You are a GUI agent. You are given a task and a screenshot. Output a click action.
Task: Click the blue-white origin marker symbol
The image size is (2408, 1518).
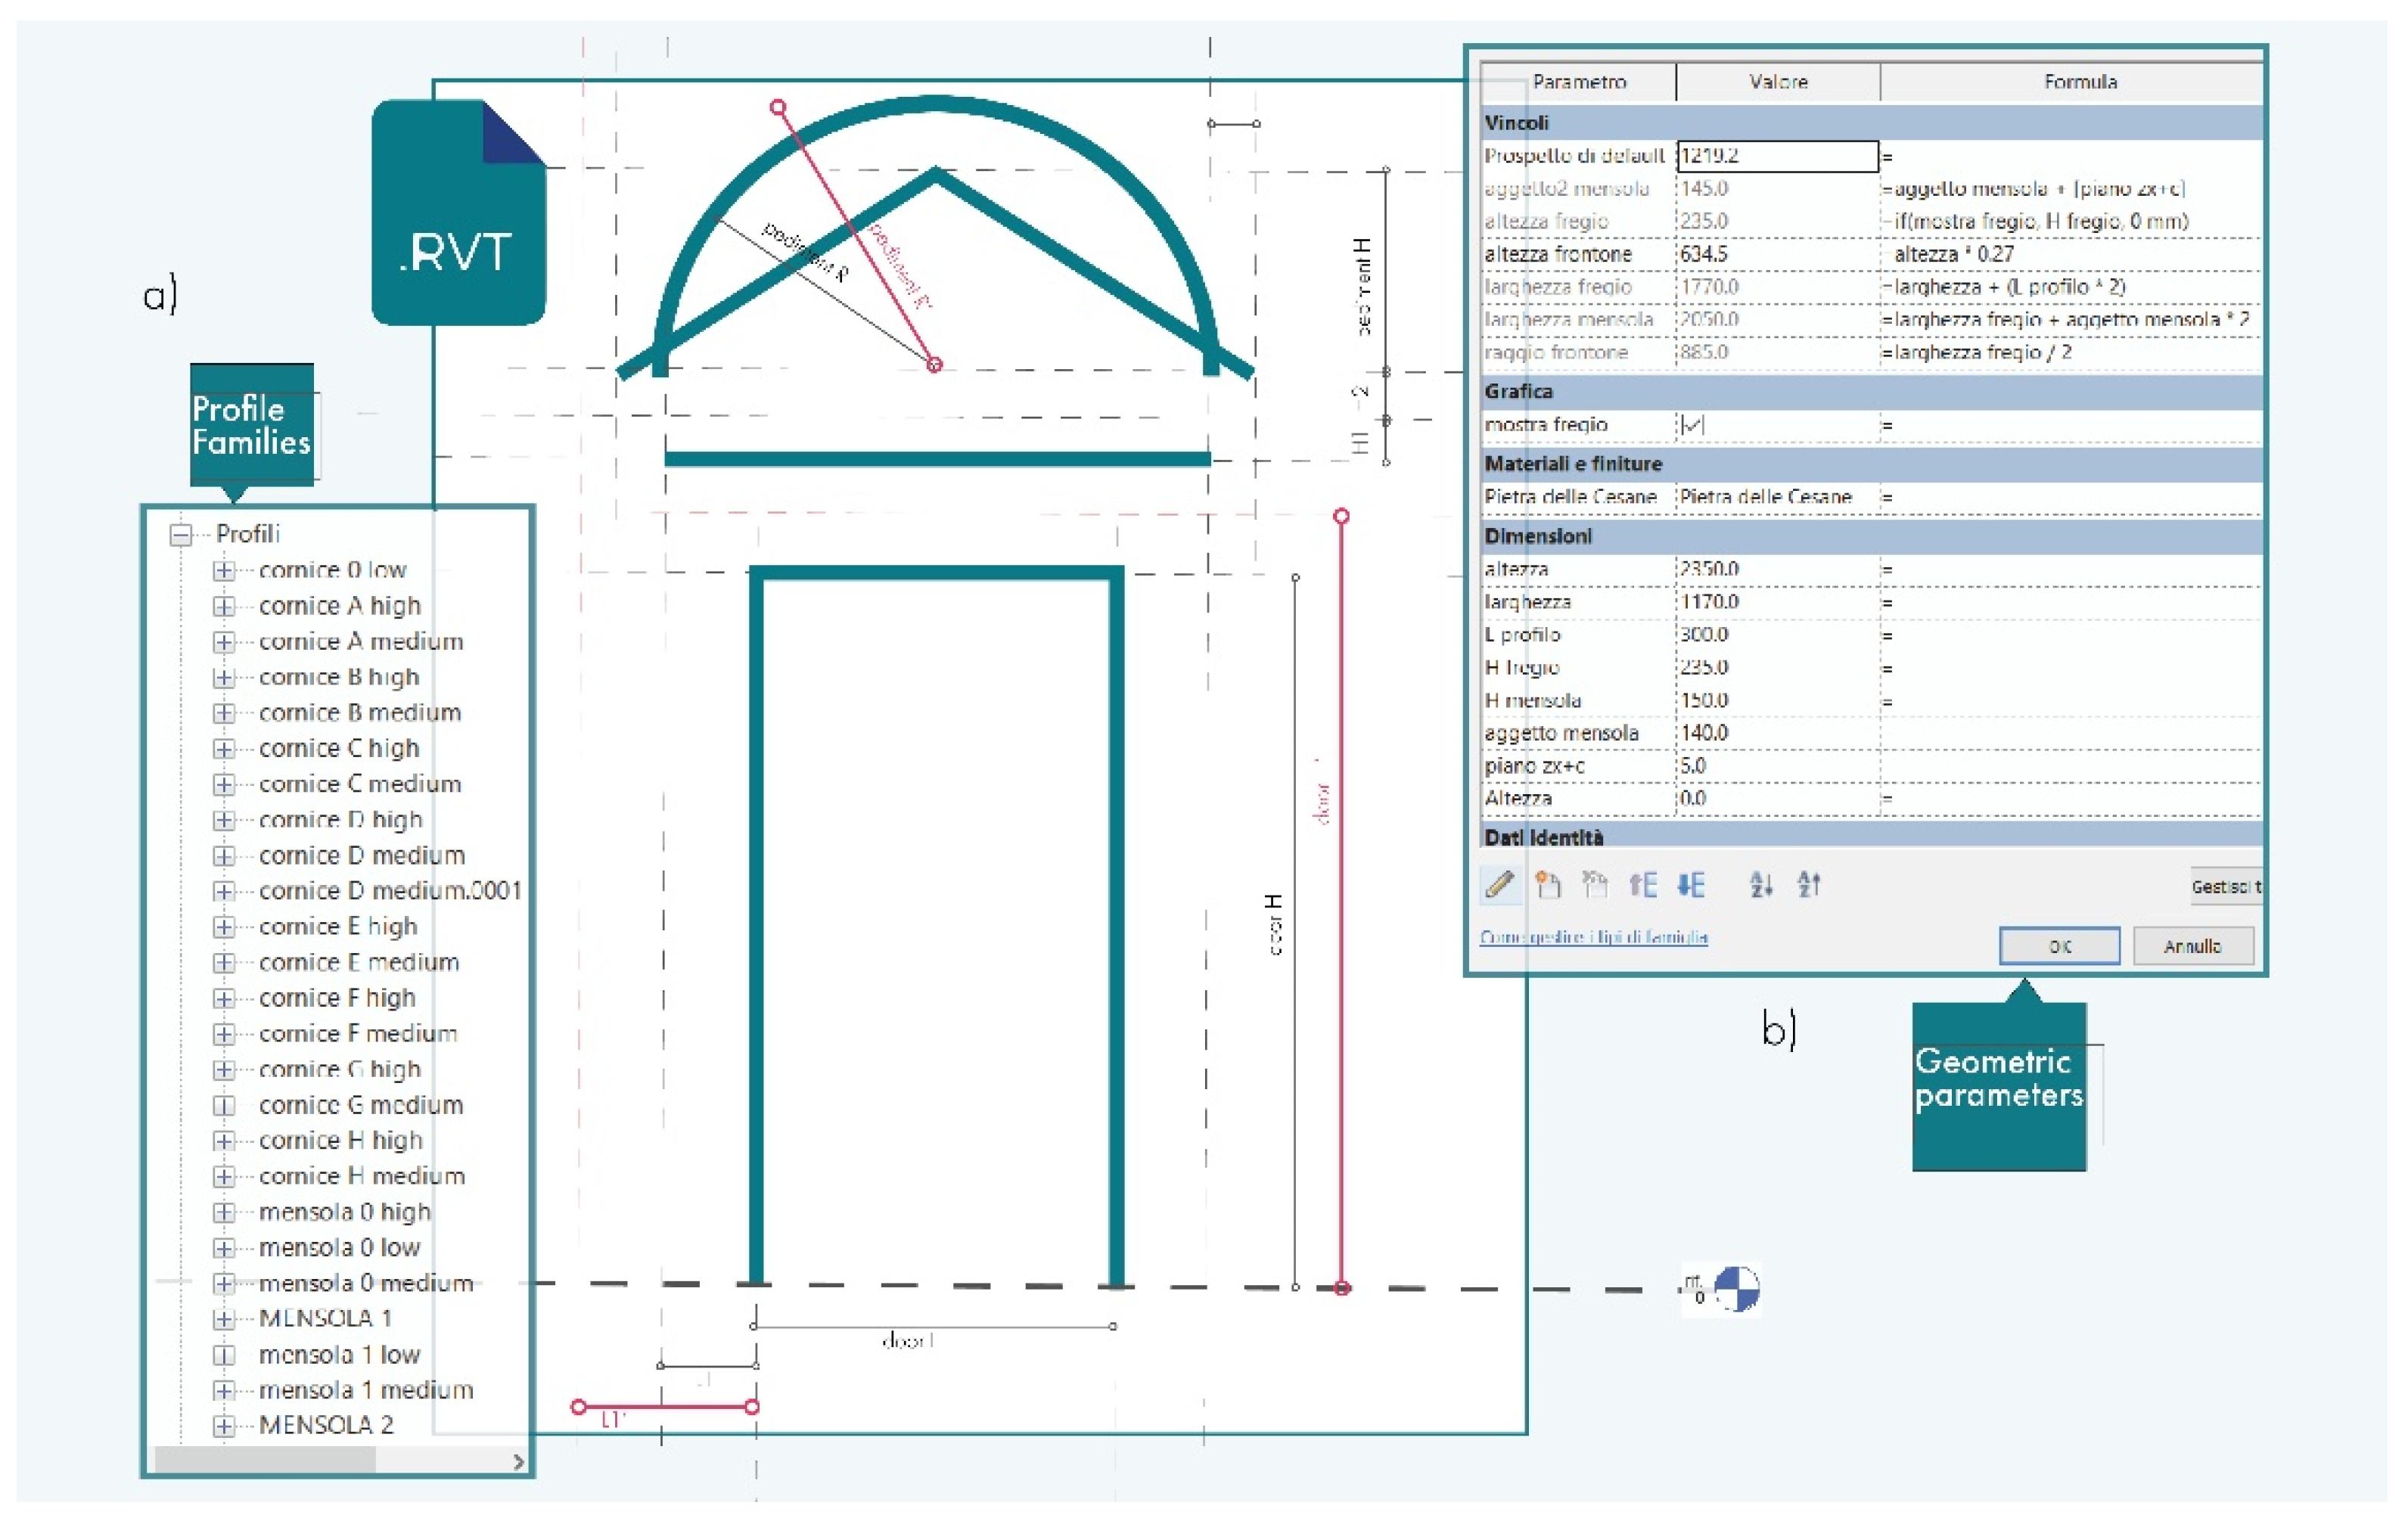(1737, 1289)
